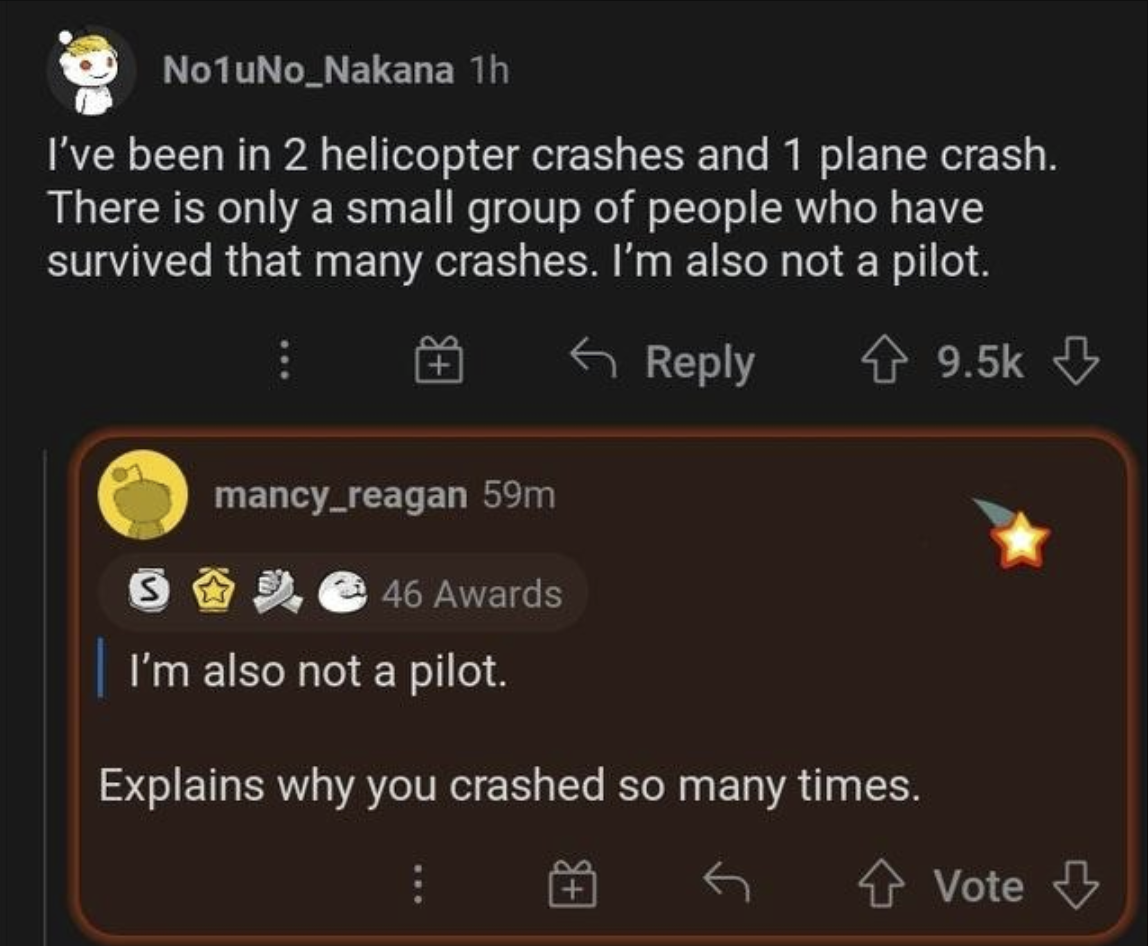Click the quoted "I'm also not a pilot" text
The width and height of the screenshot is (1148, 946).
click(x=315, y=672)
